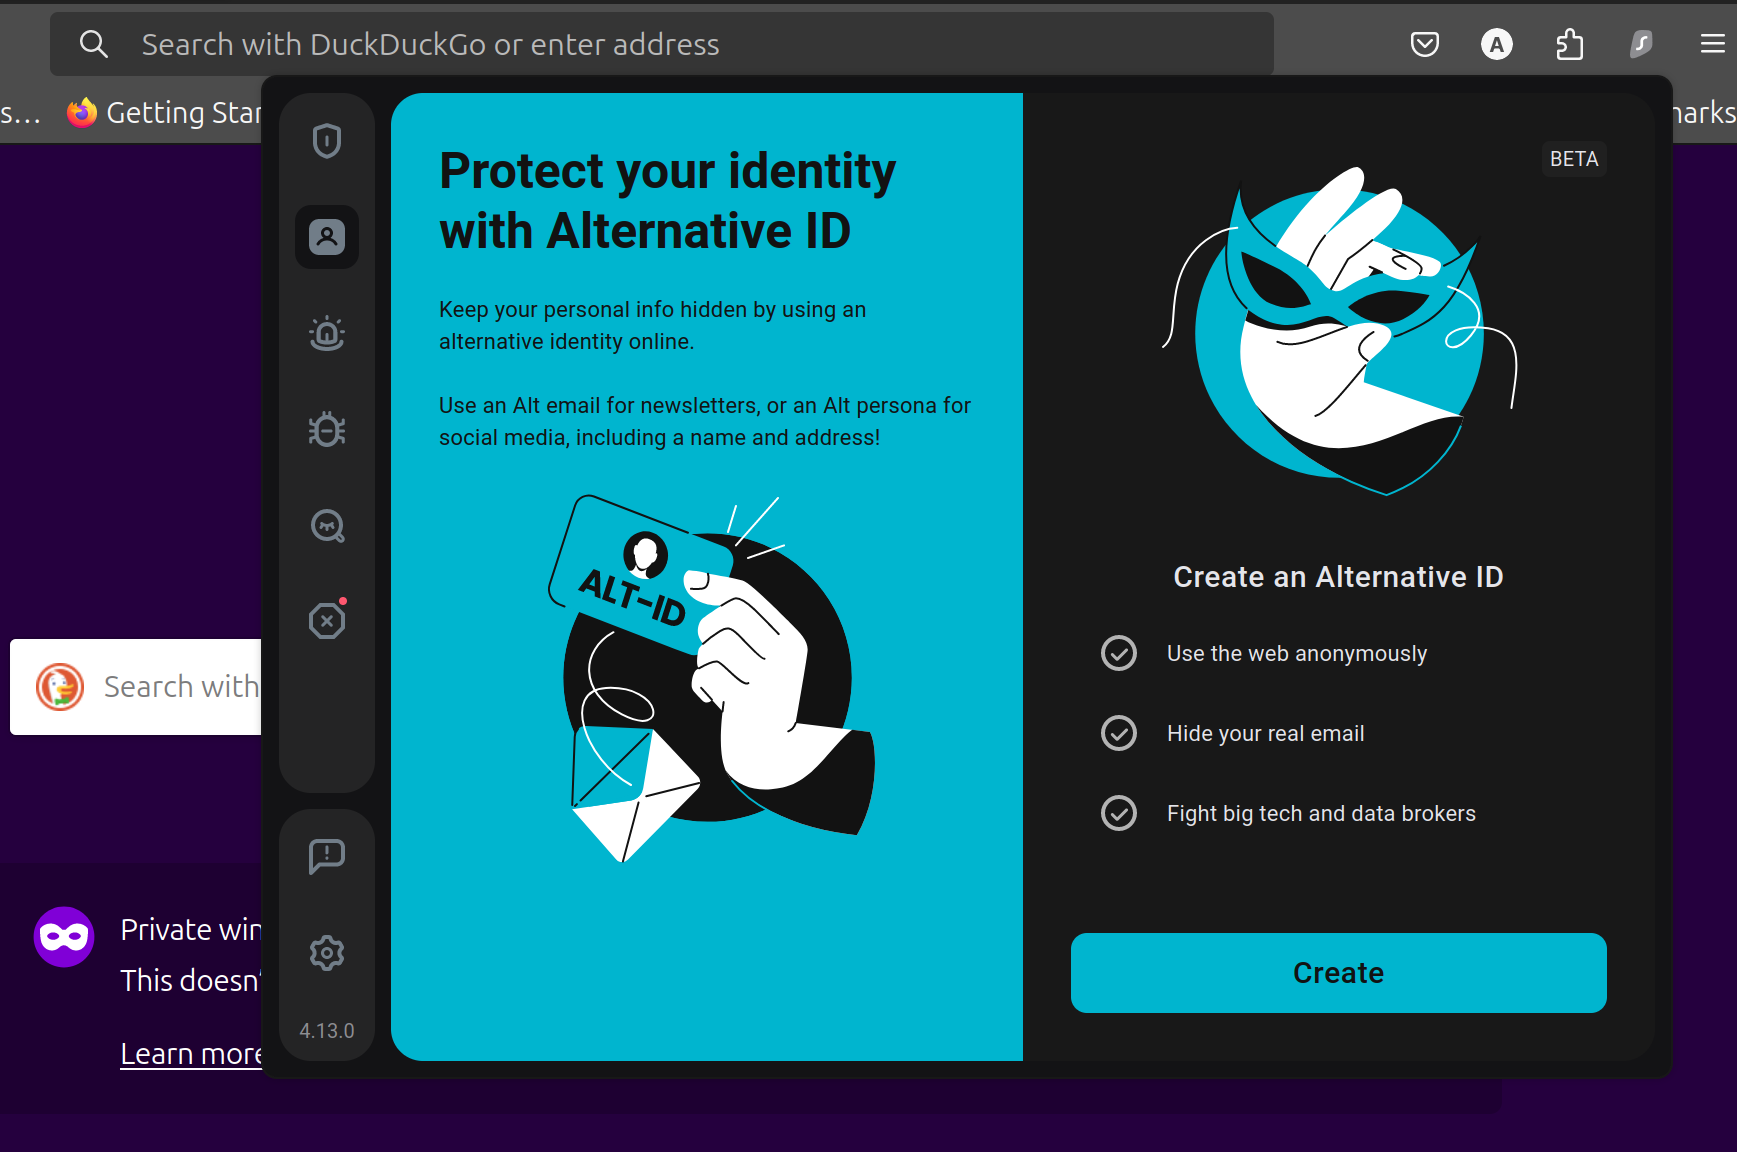Open Surfshark settings with the gear icon
The height and width of the screenshot is (1152, 1737).
click(326, 952)
